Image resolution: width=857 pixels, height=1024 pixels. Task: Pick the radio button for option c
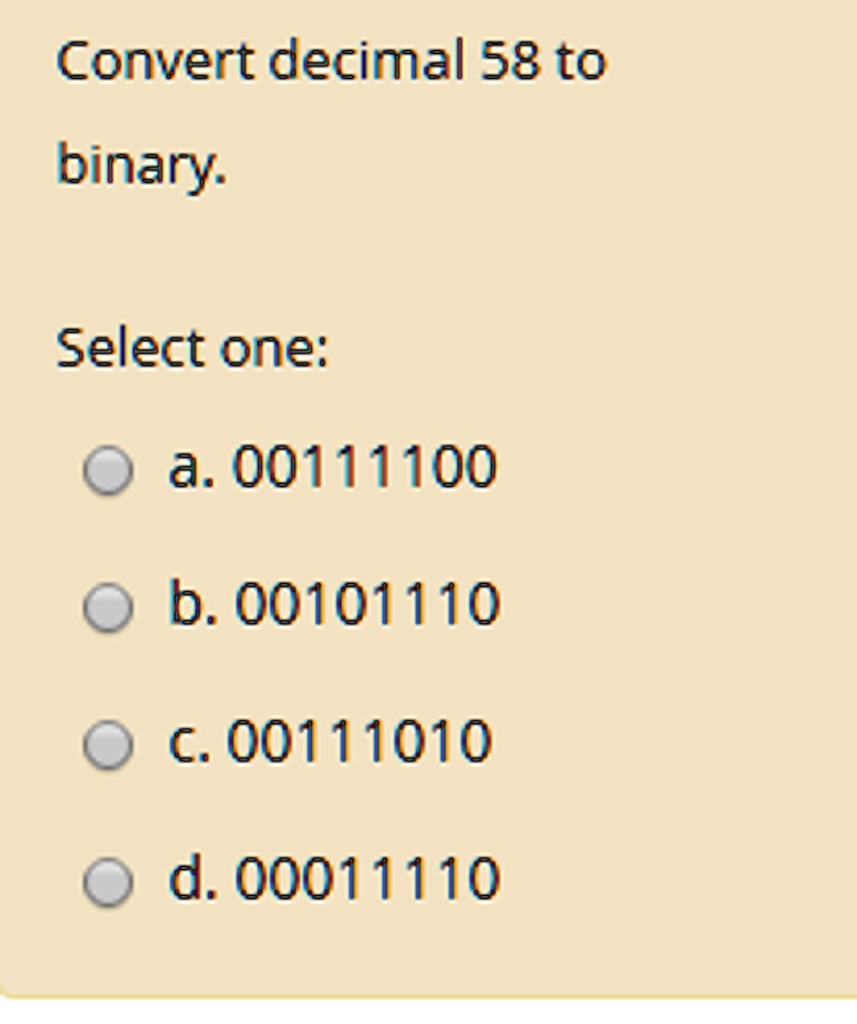click(x=108, y=745)
